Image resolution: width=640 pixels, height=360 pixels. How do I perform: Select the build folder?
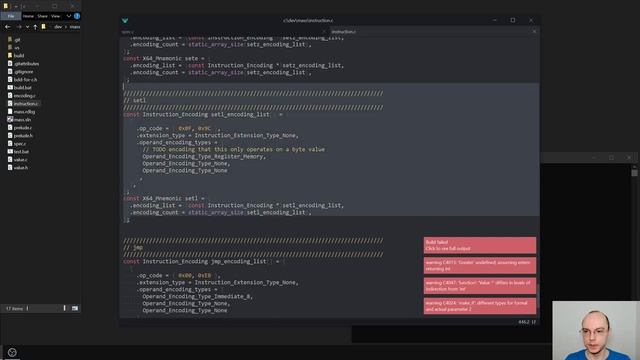(x=19, y=56)
